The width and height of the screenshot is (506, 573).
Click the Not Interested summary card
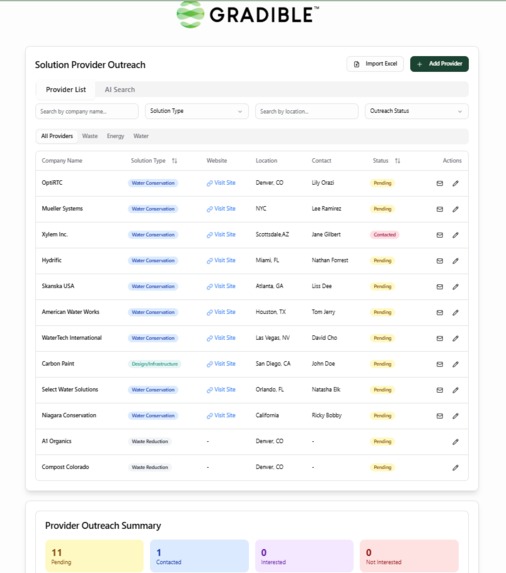click(409, 556)
